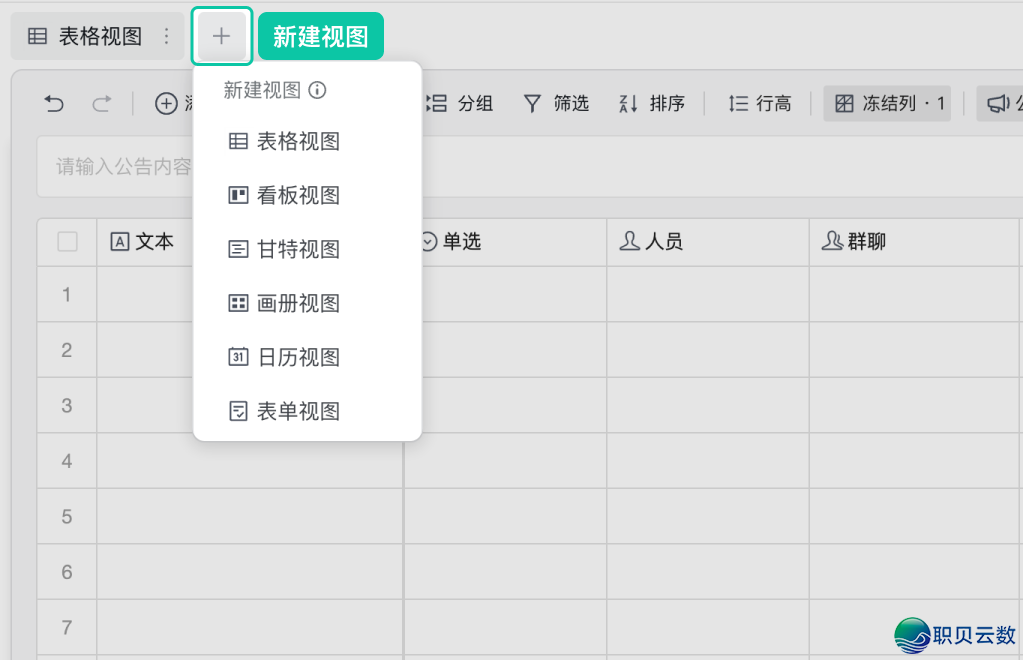Open the 排序 sort options
The height and width of the screenshot is (660, 1023).
(652, 104)
